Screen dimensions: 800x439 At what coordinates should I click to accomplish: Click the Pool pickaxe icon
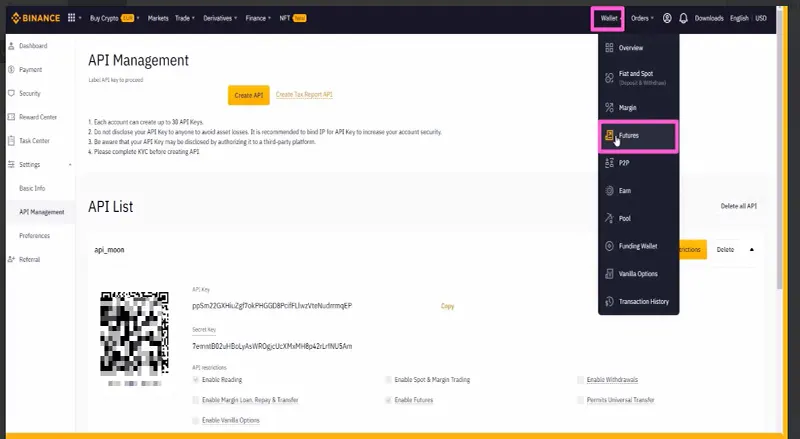coord(609,218)
